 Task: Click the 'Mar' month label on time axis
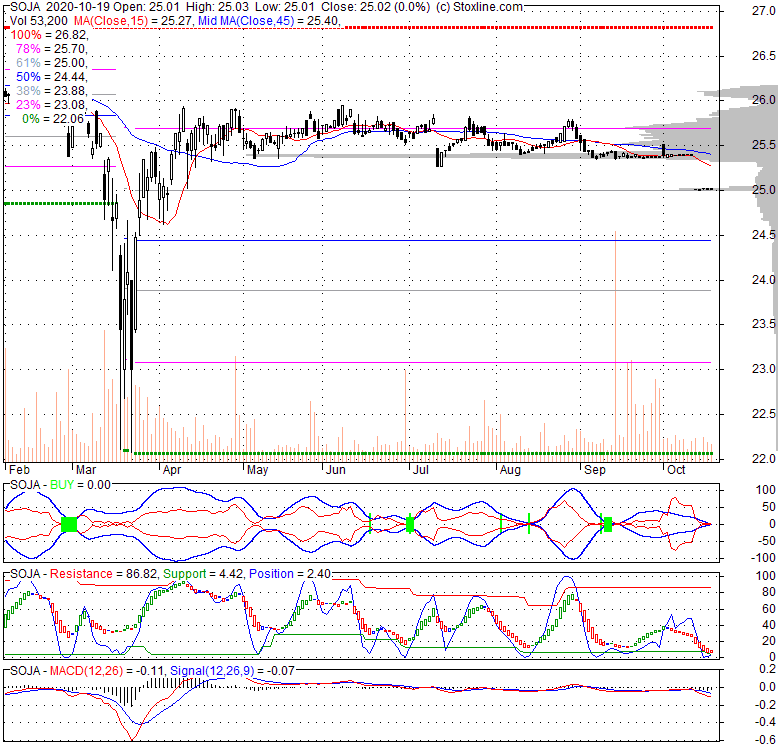pos(86,470)
